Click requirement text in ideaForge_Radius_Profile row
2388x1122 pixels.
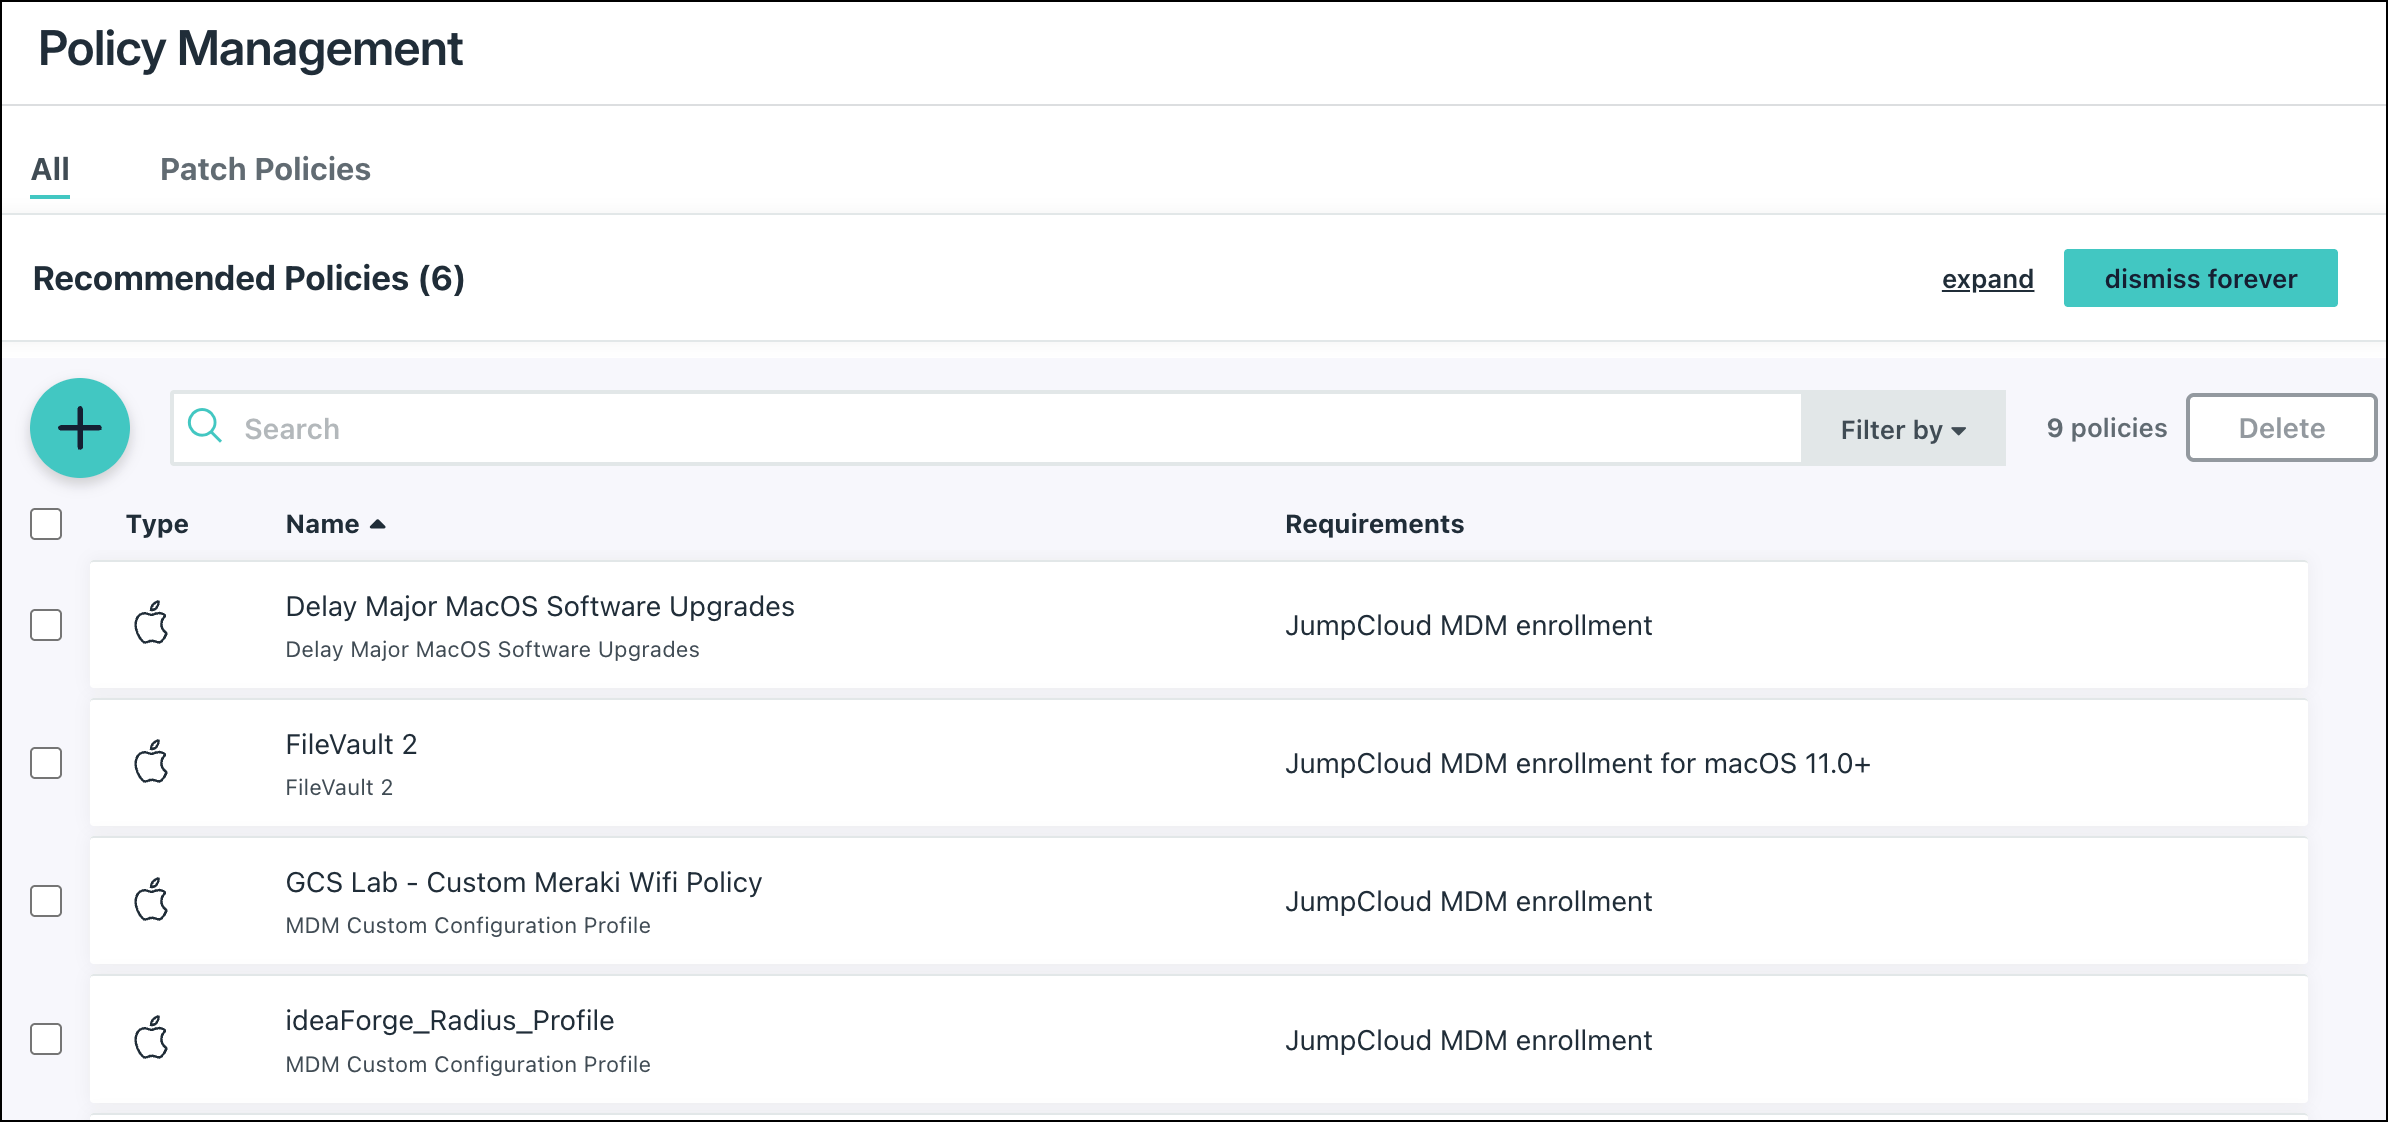(1468, 1040)
